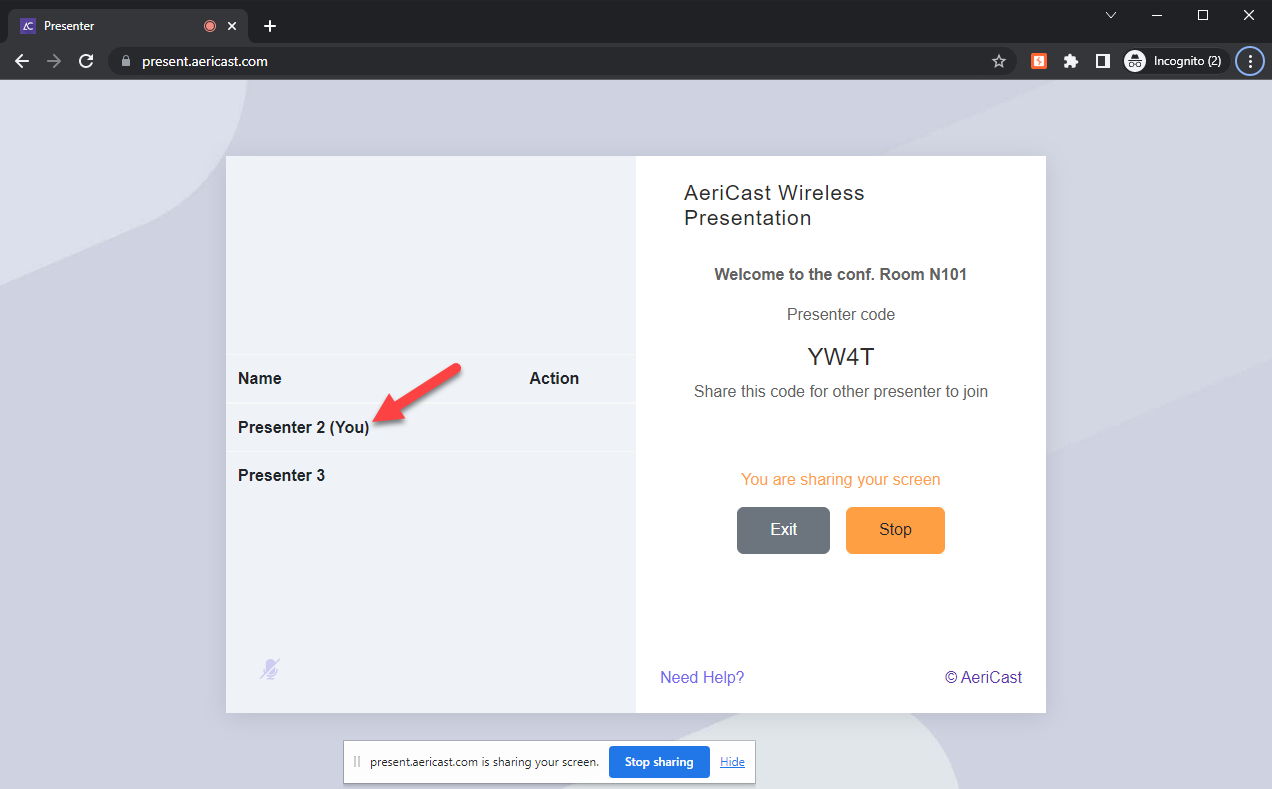Minimize the browser window
Viewport: 1272px width, 789px height.
[1156, 15]
